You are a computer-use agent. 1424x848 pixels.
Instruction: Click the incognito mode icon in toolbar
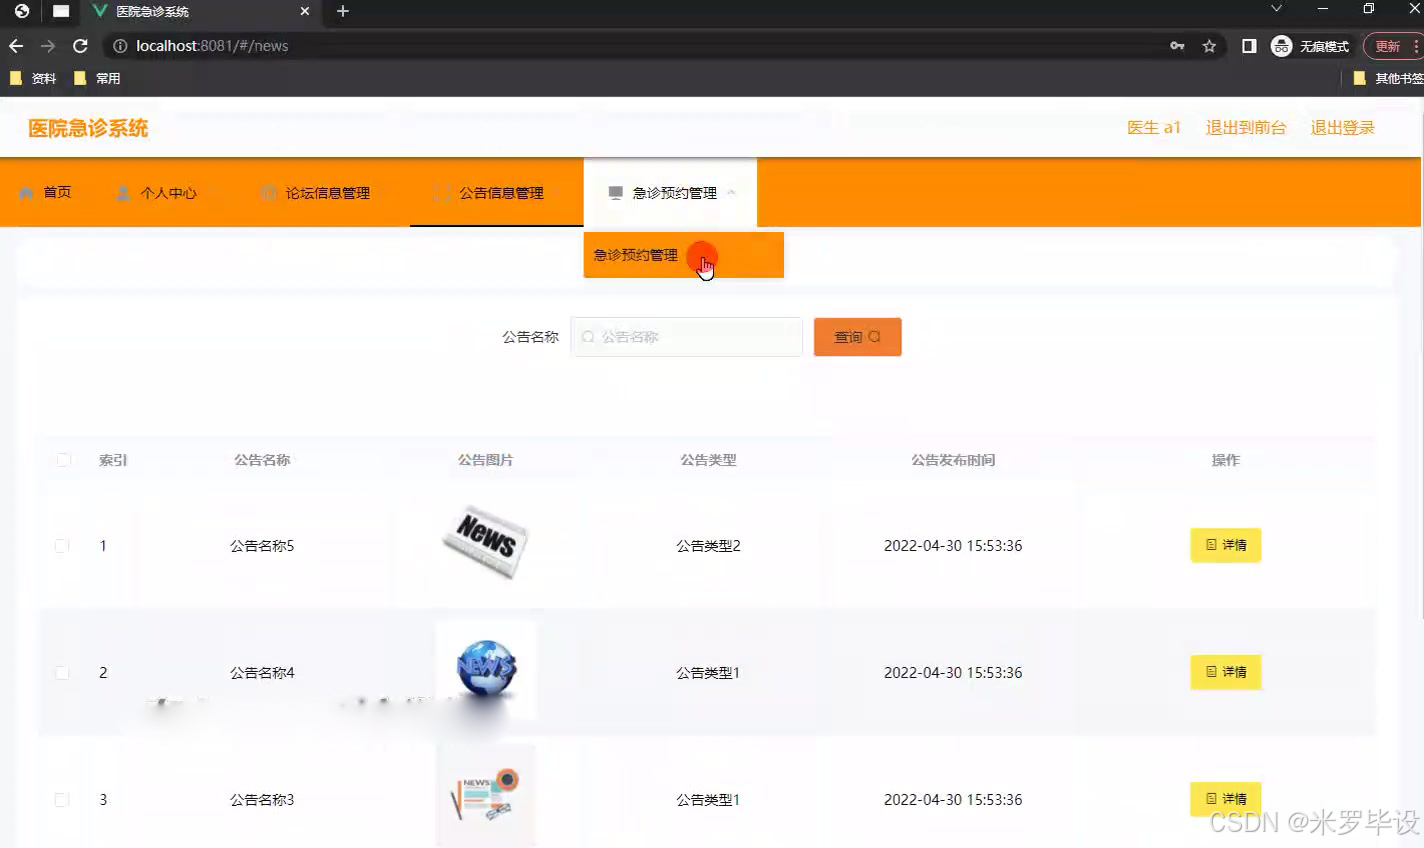(x=1281, y=45)
